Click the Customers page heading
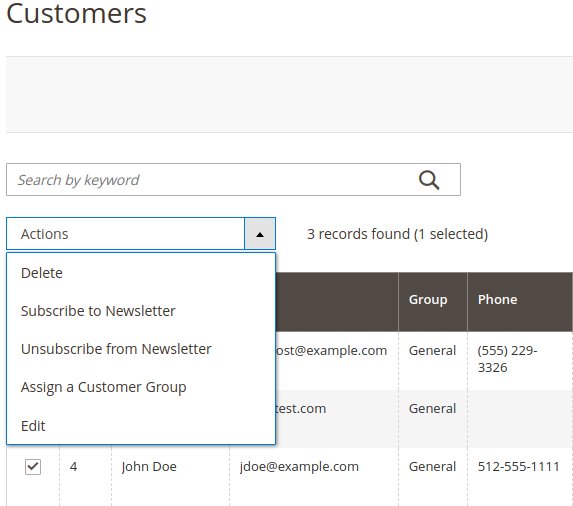 tap(76, 14)
